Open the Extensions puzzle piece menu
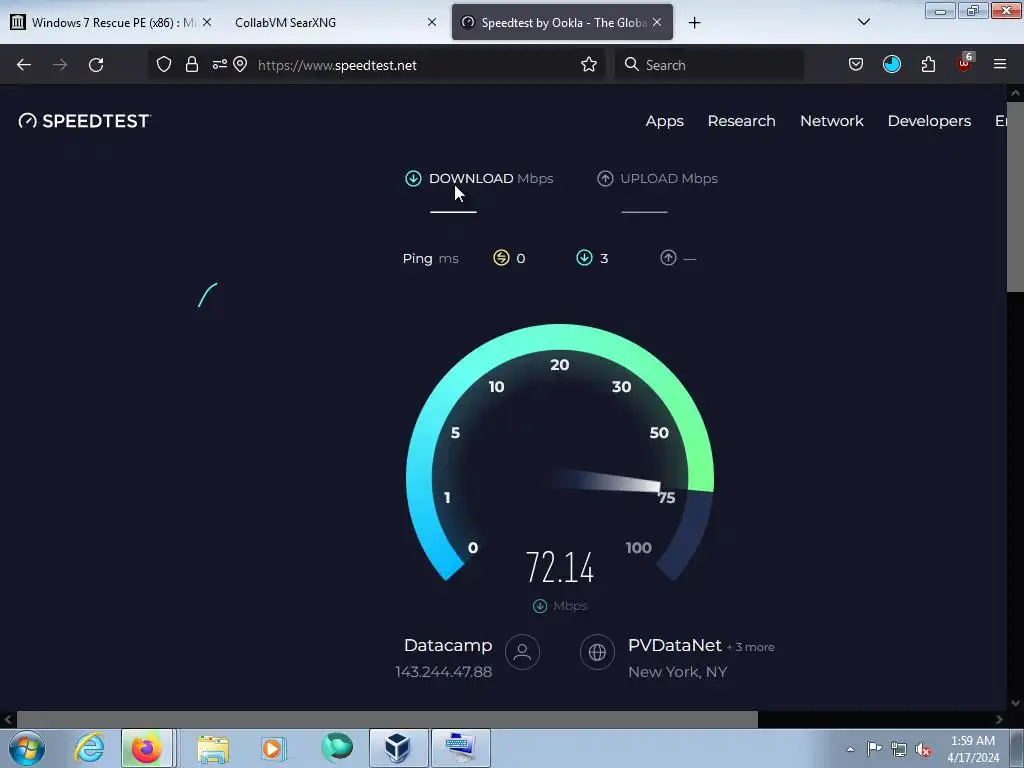The width and height of the screenshot is (1024, 768). (x=928, y=64)
